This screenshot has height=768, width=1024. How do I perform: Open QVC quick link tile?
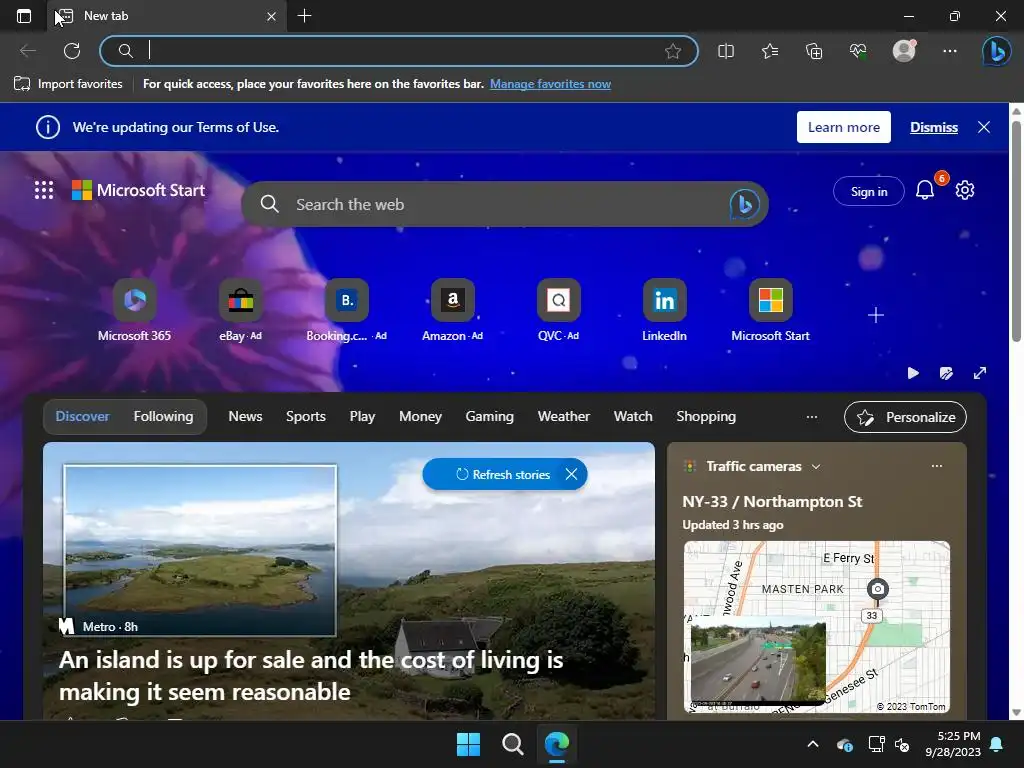[558, 311]
